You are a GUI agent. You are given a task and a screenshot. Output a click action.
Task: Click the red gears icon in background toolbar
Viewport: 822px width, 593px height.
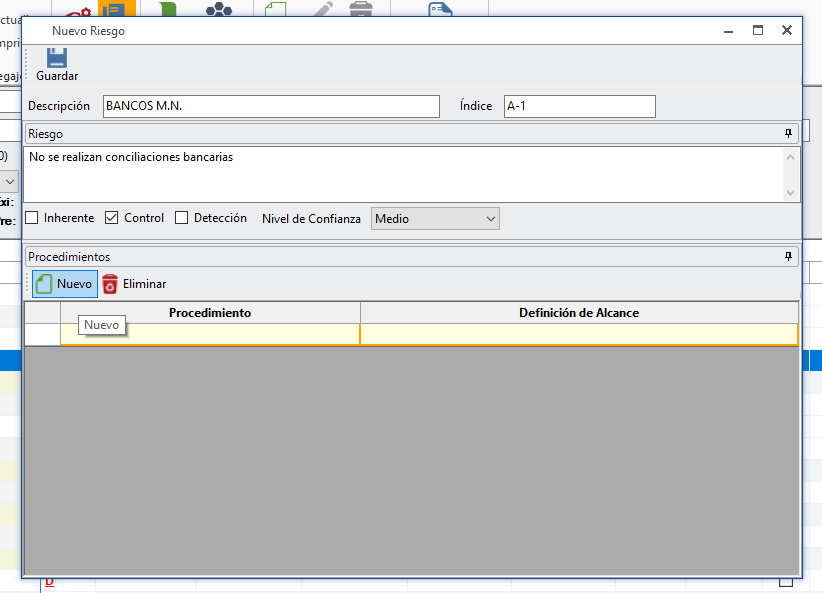[78, 10]
